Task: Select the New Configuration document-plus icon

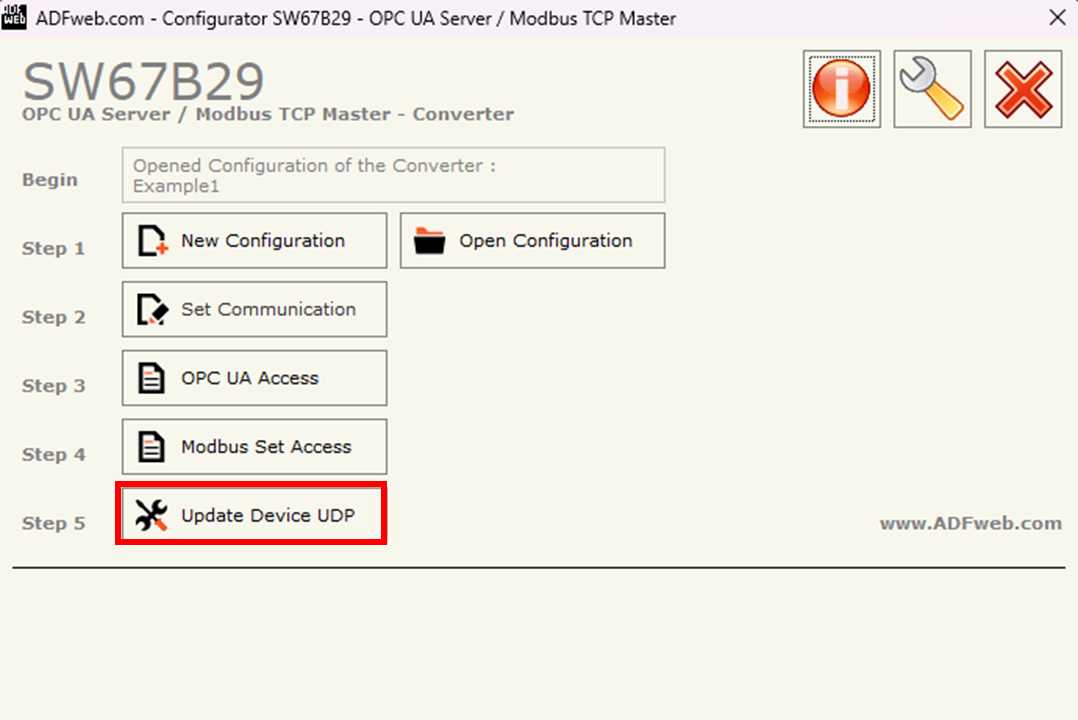Action: click(152, 240)
